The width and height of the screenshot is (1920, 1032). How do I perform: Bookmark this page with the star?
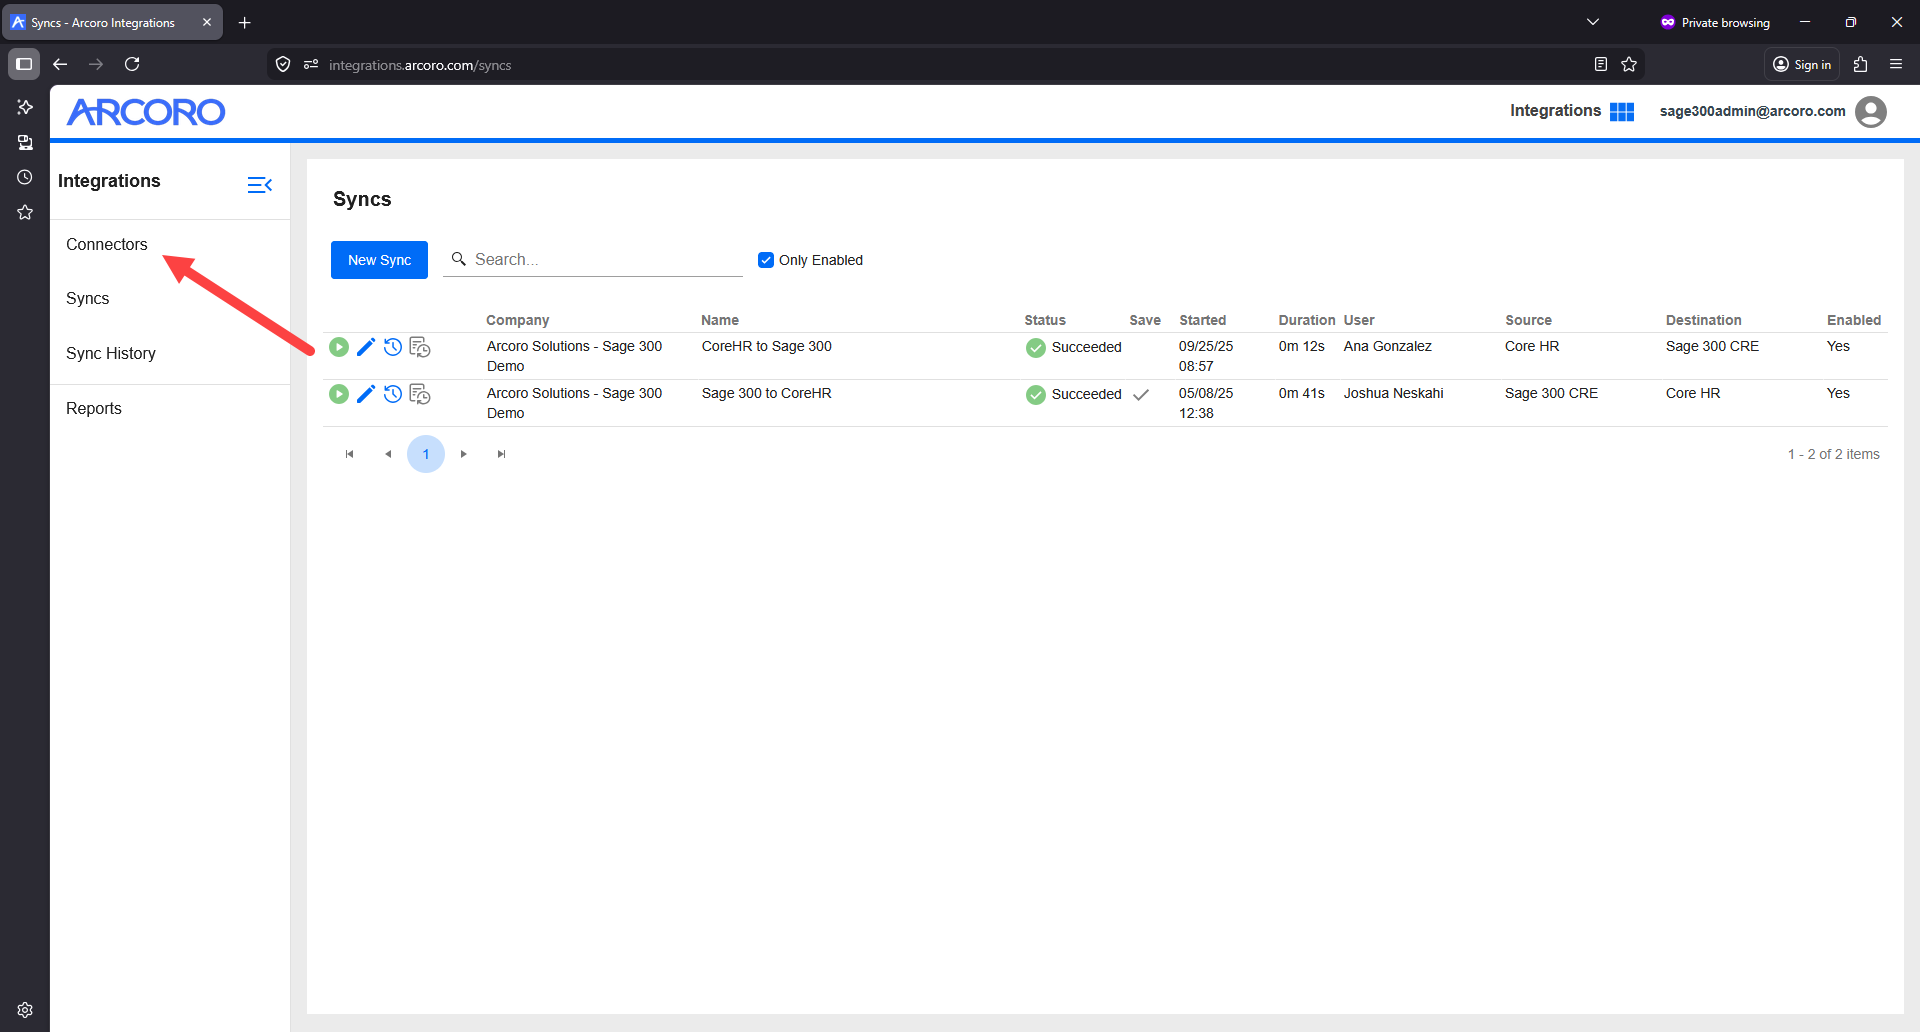click(1629, 64)
